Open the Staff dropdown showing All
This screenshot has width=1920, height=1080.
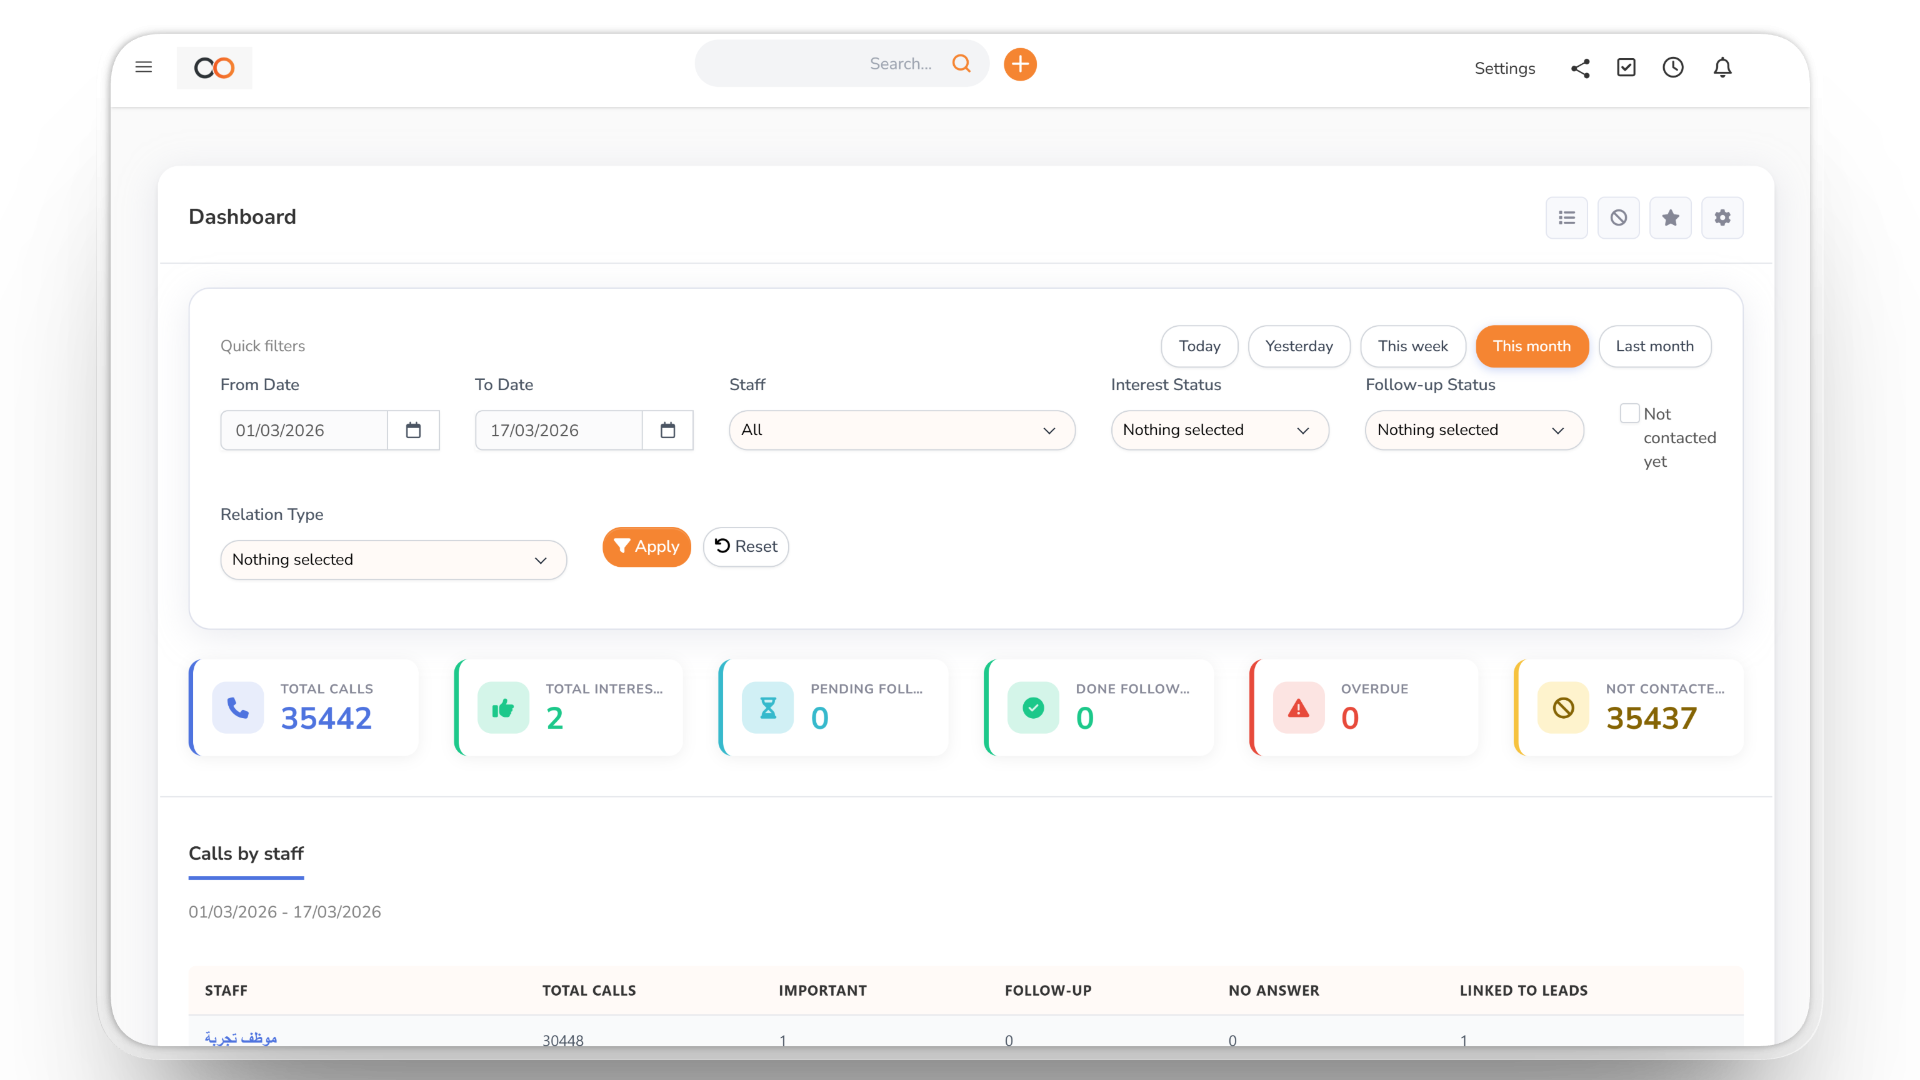coord(901,430)
